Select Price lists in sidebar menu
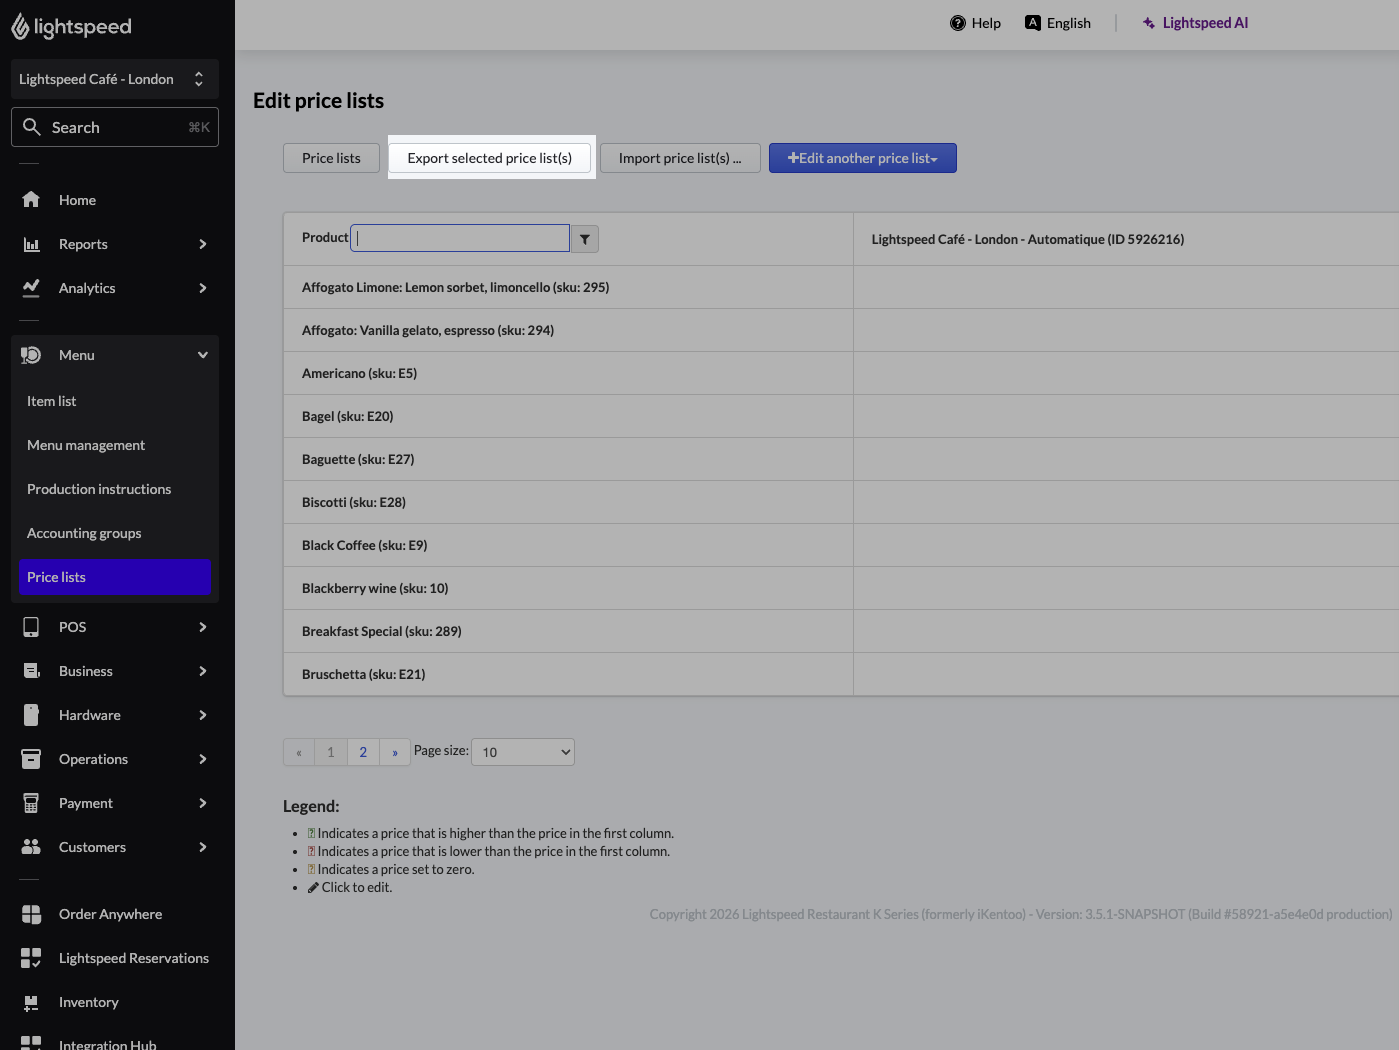Image resolution: width=1399 pixels, height=1050 pixels. pyautogui.click(x=115, y=577)
